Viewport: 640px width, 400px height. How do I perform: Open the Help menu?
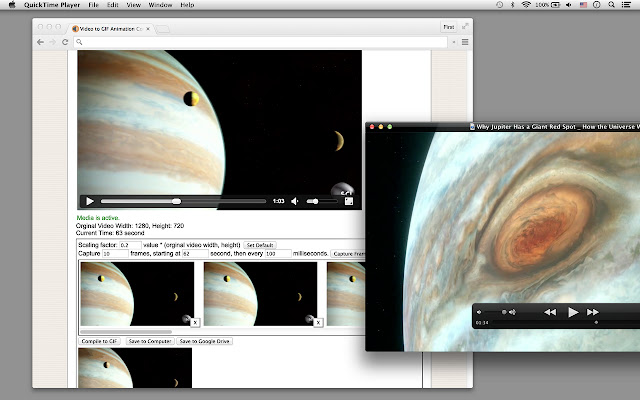point(187,5)
